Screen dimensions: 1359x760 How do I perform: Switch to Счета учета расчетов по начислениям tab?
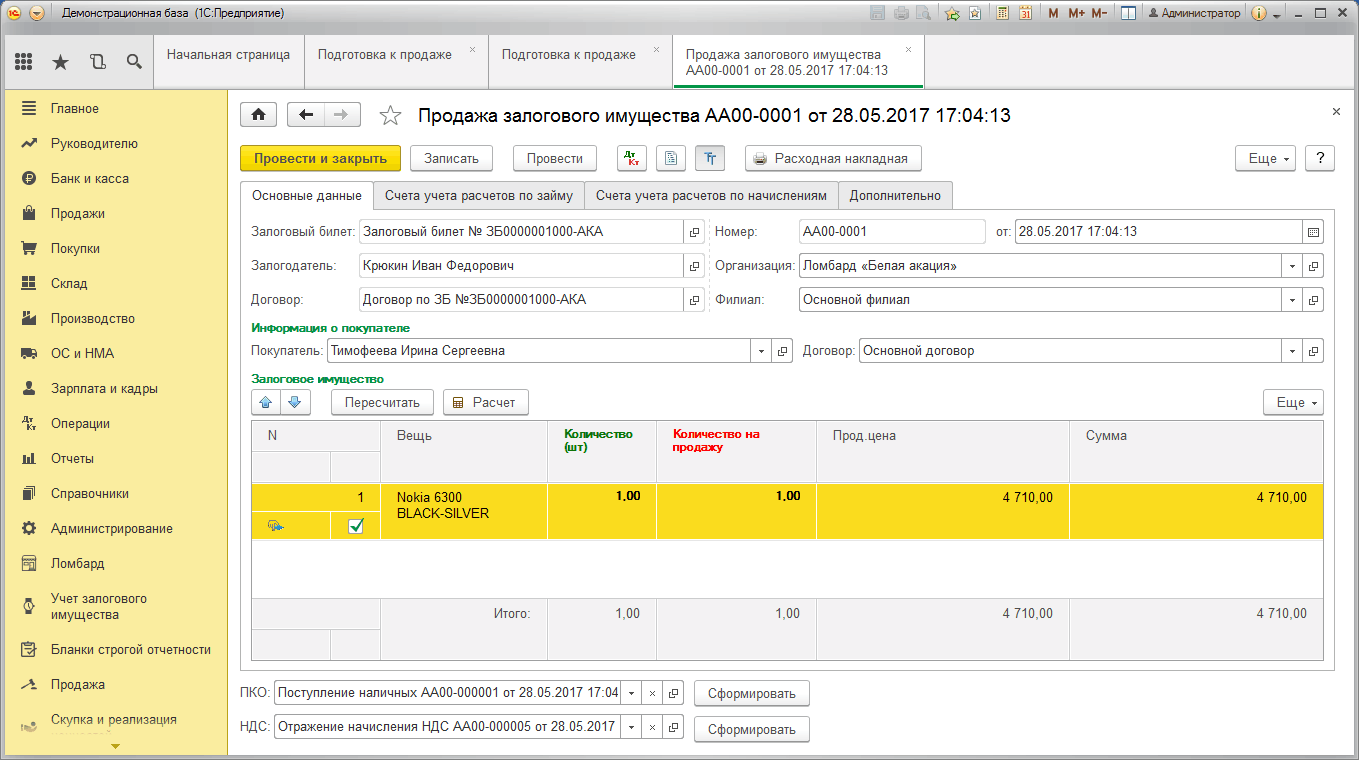pyautogui.click(x=711, y=195)
